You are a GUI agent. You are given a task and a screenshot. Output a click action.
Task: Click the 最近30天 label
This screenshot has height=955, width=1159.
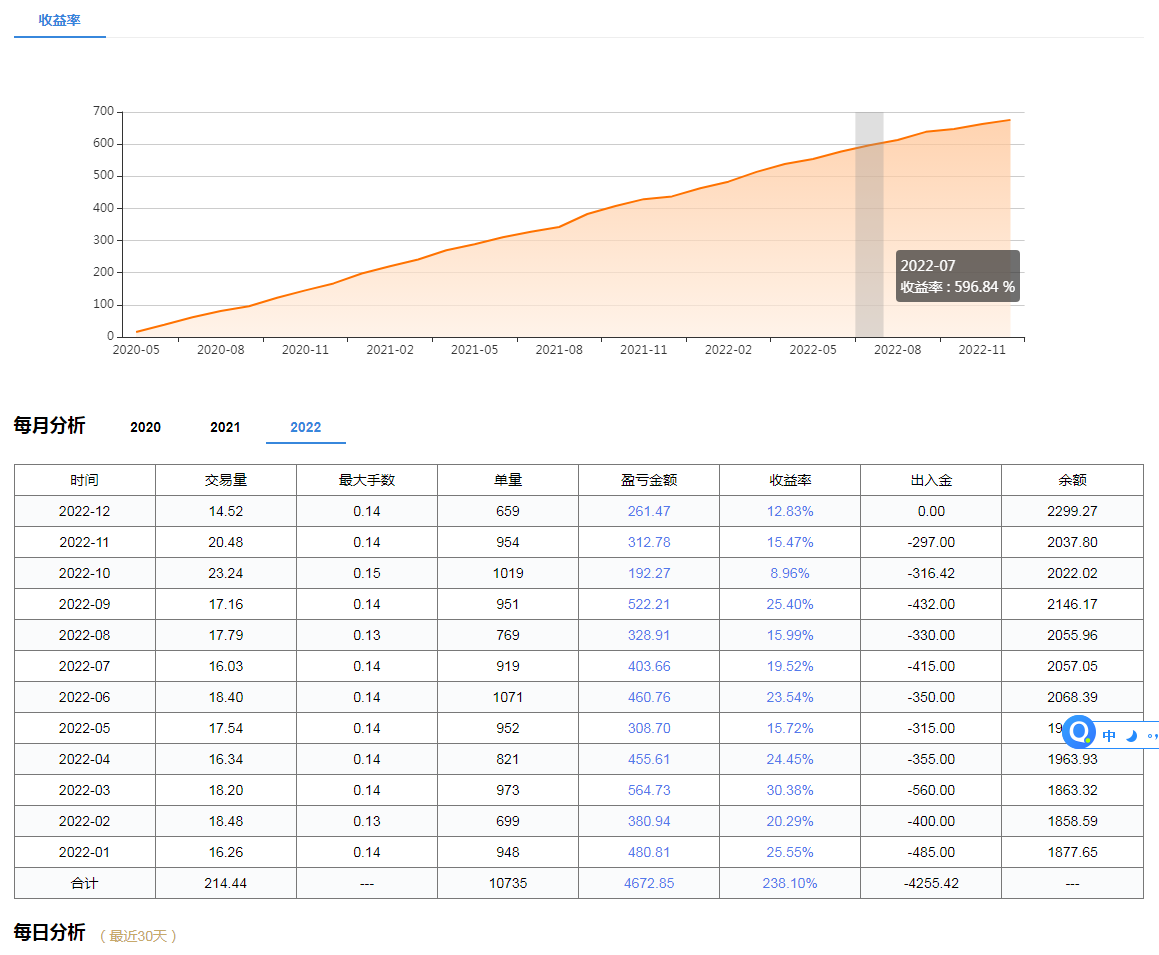coord(138,937)
